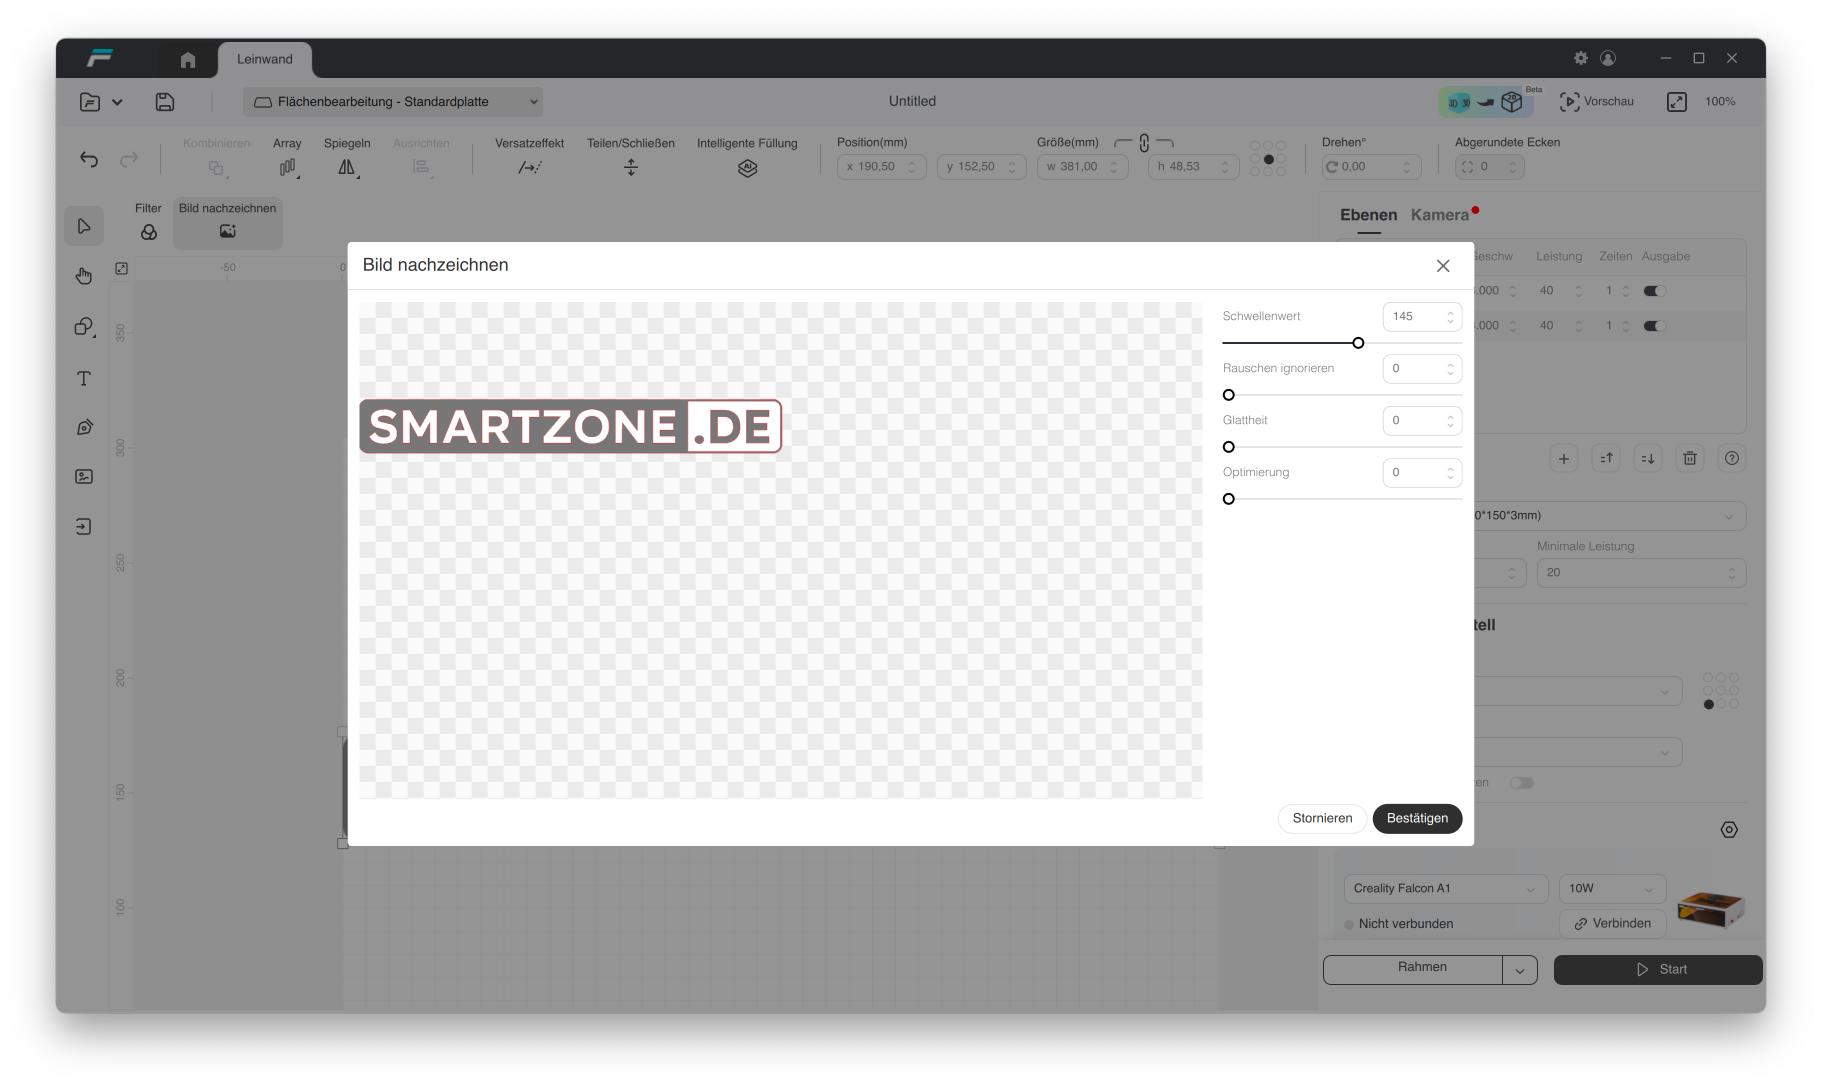Click the Rauschen ignorieren slider handle

pos(1229,395)
